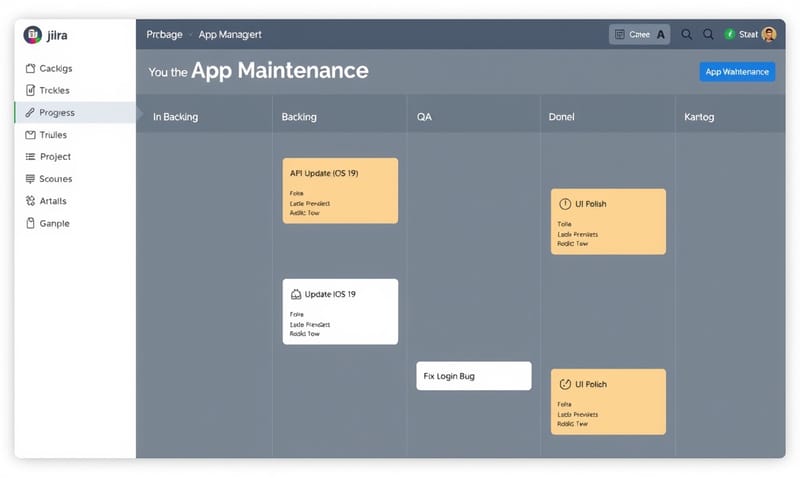800x480 pixels.
Task: Click the Project list icon
Action: [31, 157]
